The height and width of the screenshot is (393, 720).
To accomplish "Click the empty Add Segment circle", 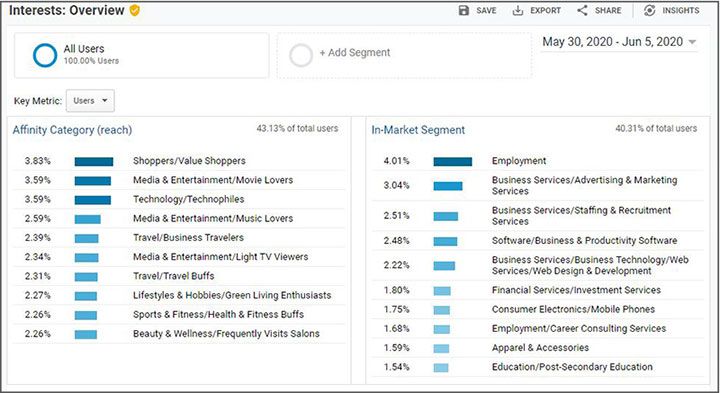I will point(301,55).
